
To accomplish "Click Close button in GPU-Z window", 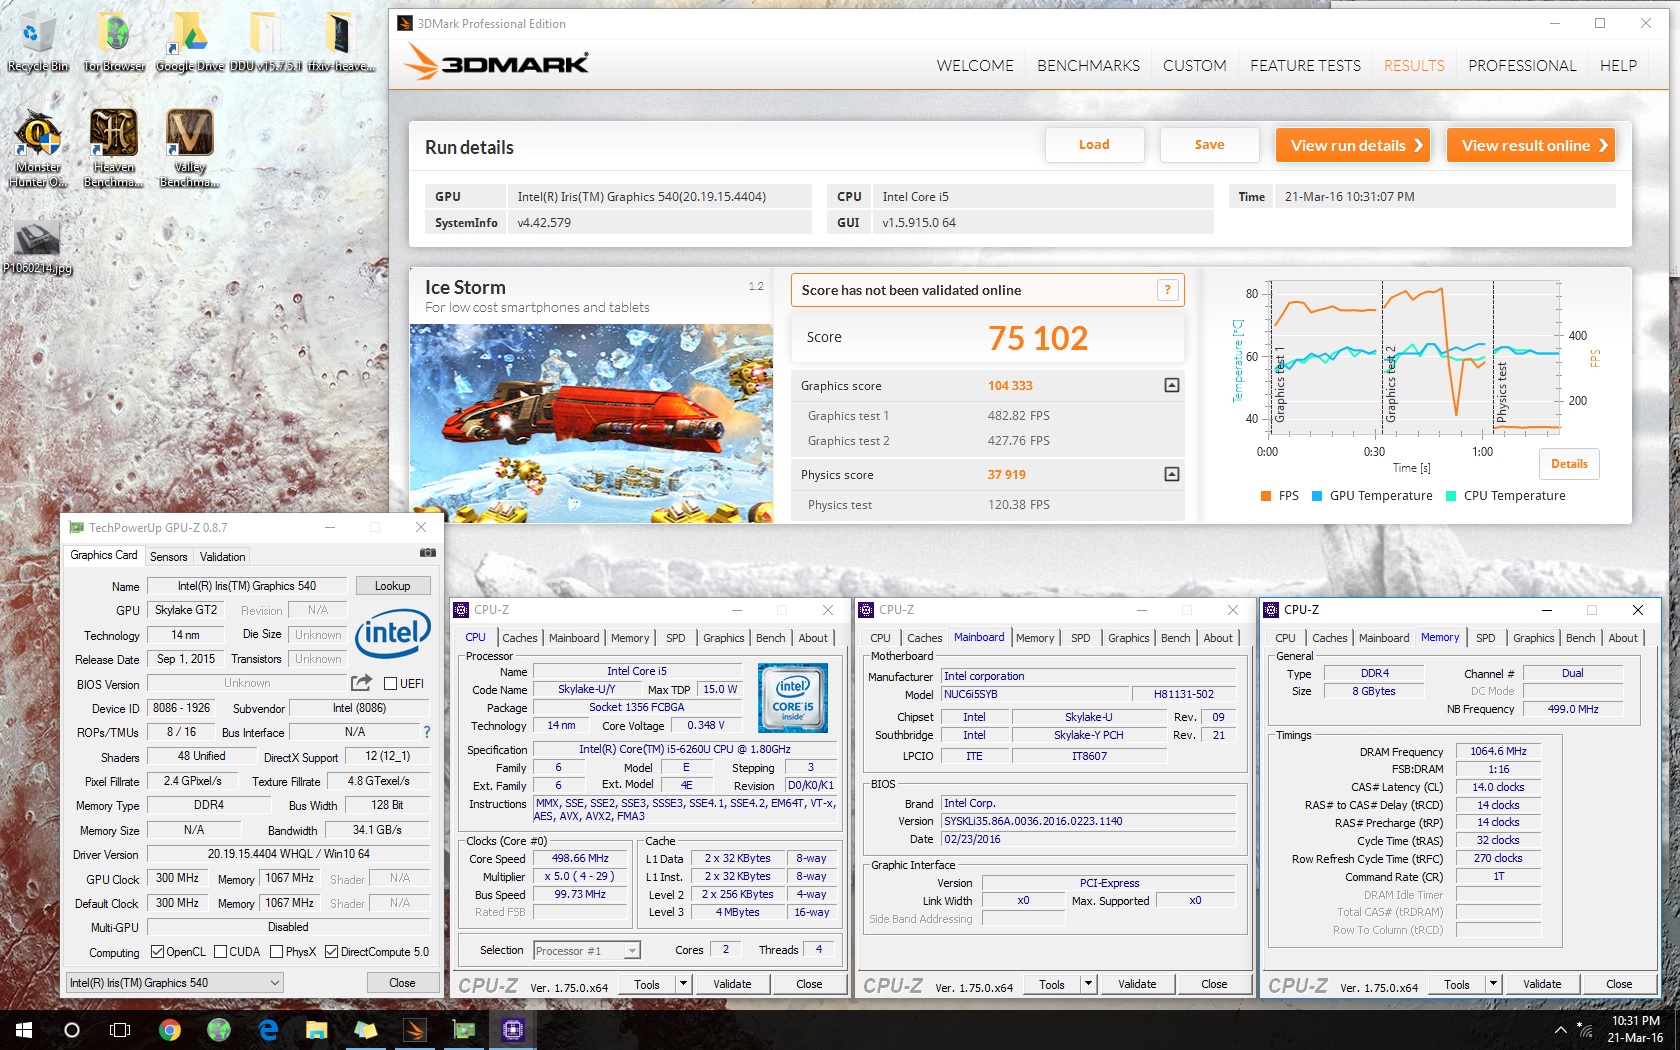I will click(x=402, y=983).
